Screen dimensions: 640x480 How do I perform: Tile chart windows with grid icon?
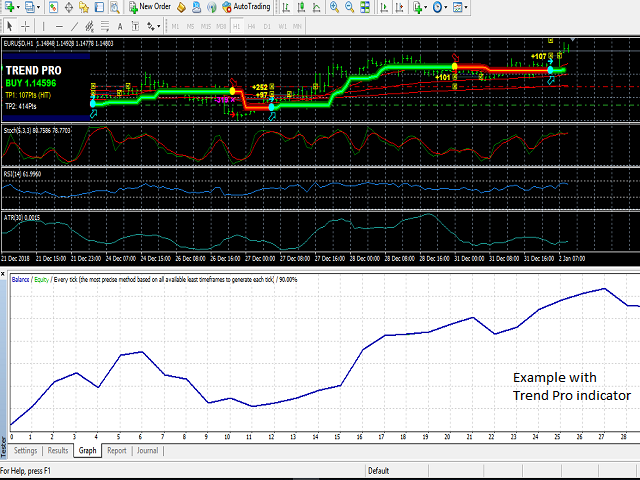click(x=365, y=7)
